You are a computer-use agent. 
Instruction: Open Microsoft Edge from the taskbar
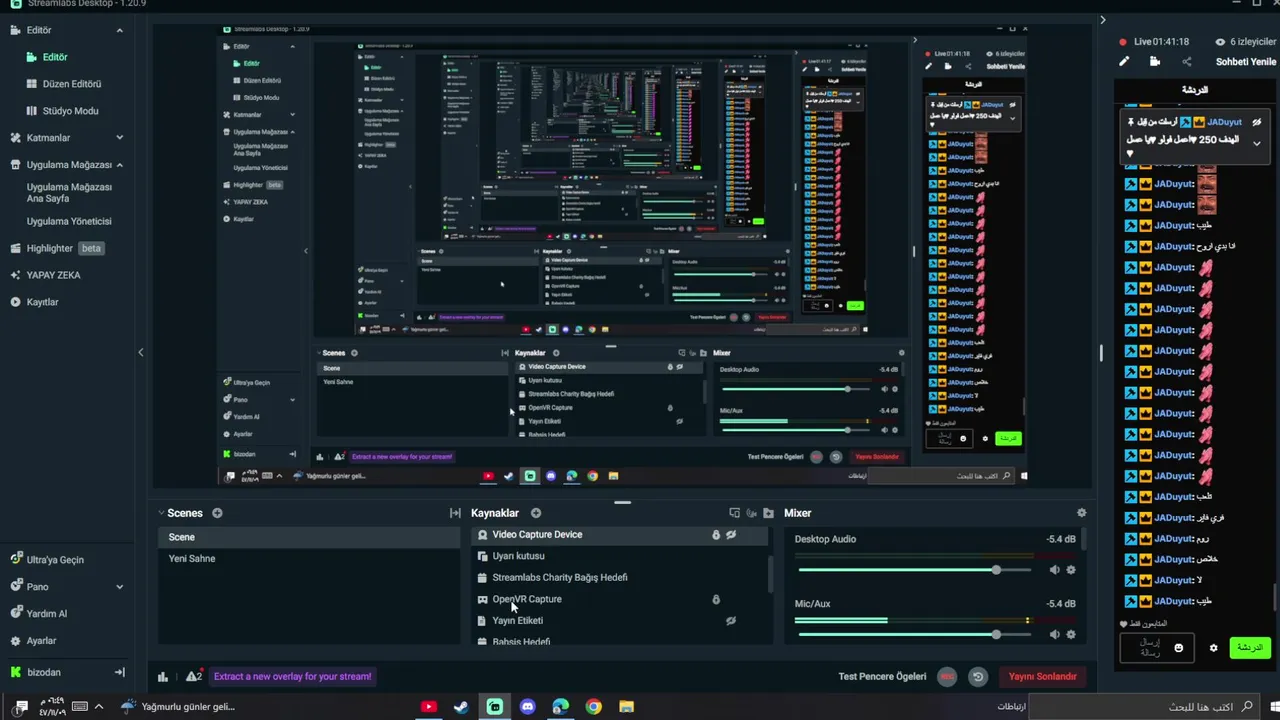(560, 707)
